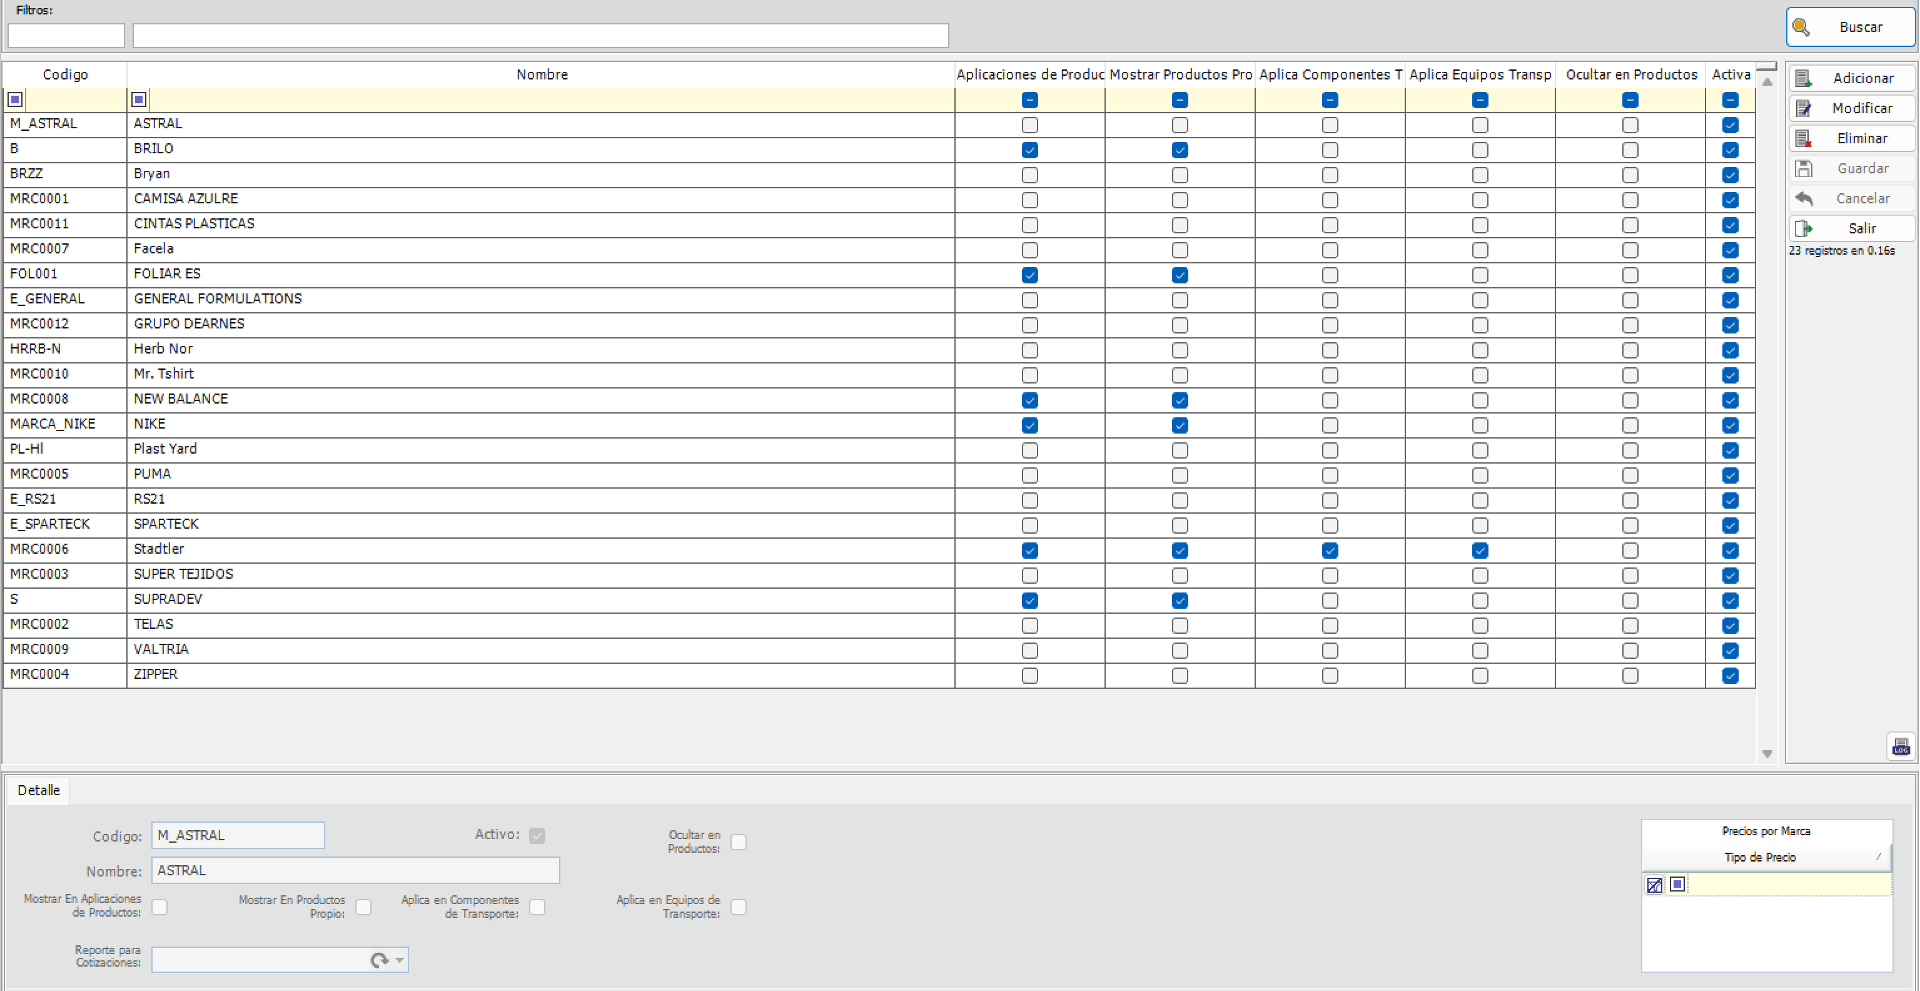
Task: Click the refresh icon in Reporte para Cotizaciones
Action: click(380, 960)
